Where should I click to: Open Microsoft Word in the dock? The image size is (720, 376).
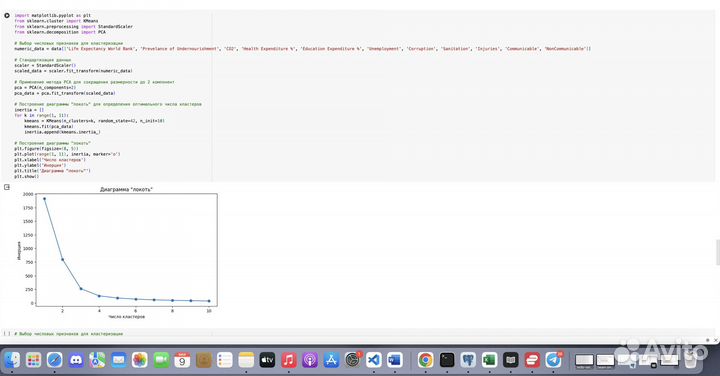click(395, 359)
